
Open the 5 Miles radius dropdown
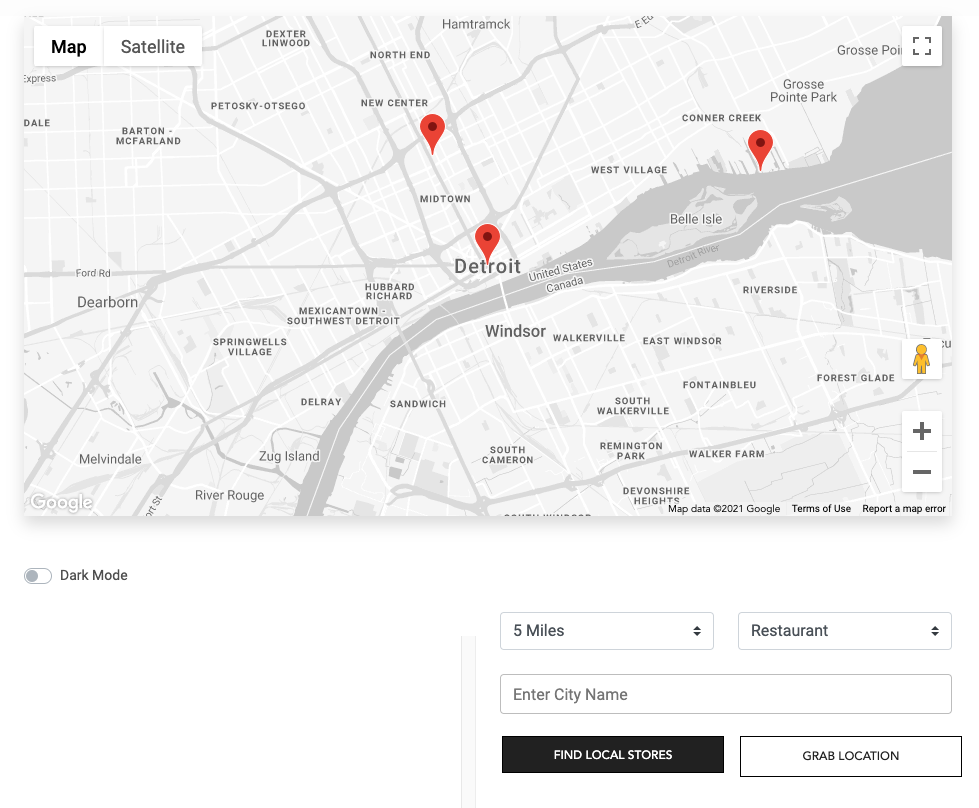[x=606, y=631]
